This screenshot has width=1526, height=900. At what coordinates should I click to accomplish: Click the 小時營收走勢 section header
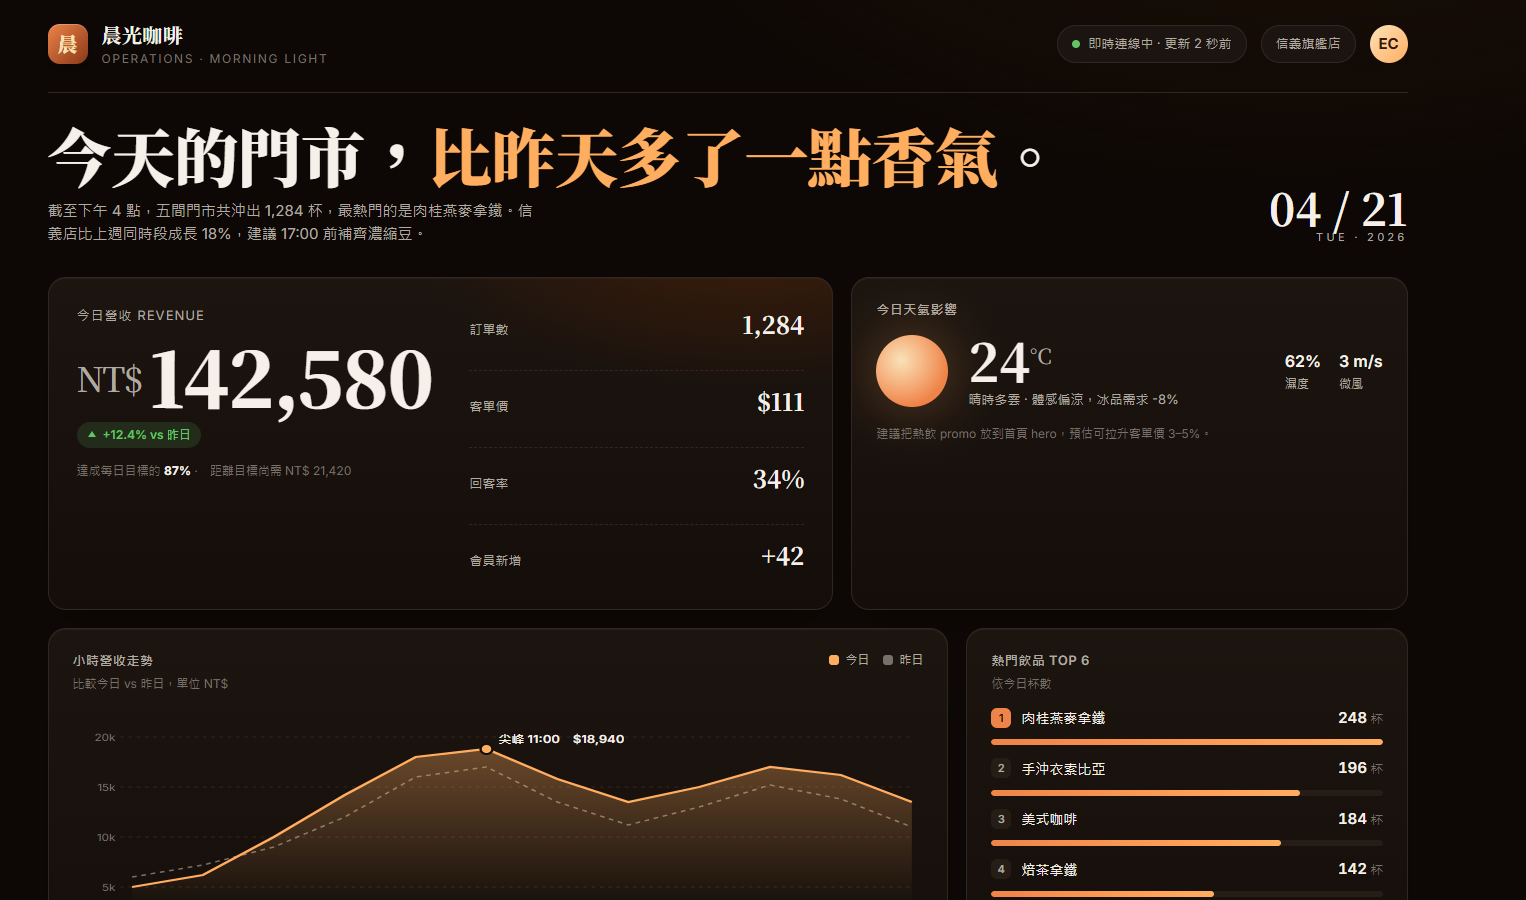pyautogui.click(x=114, y=660)
